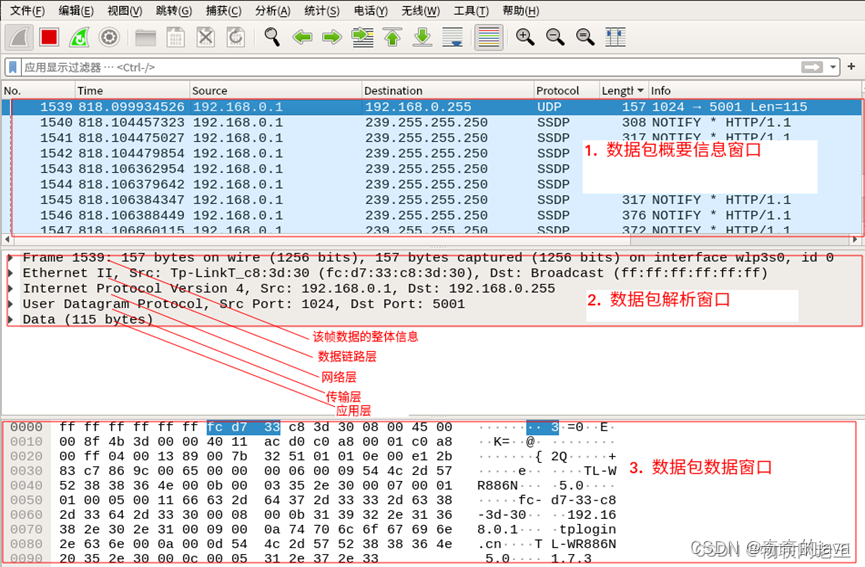Save the capture file icon
Screen dimensions: 865x567
pyautogui.click(x=175, y=38)
